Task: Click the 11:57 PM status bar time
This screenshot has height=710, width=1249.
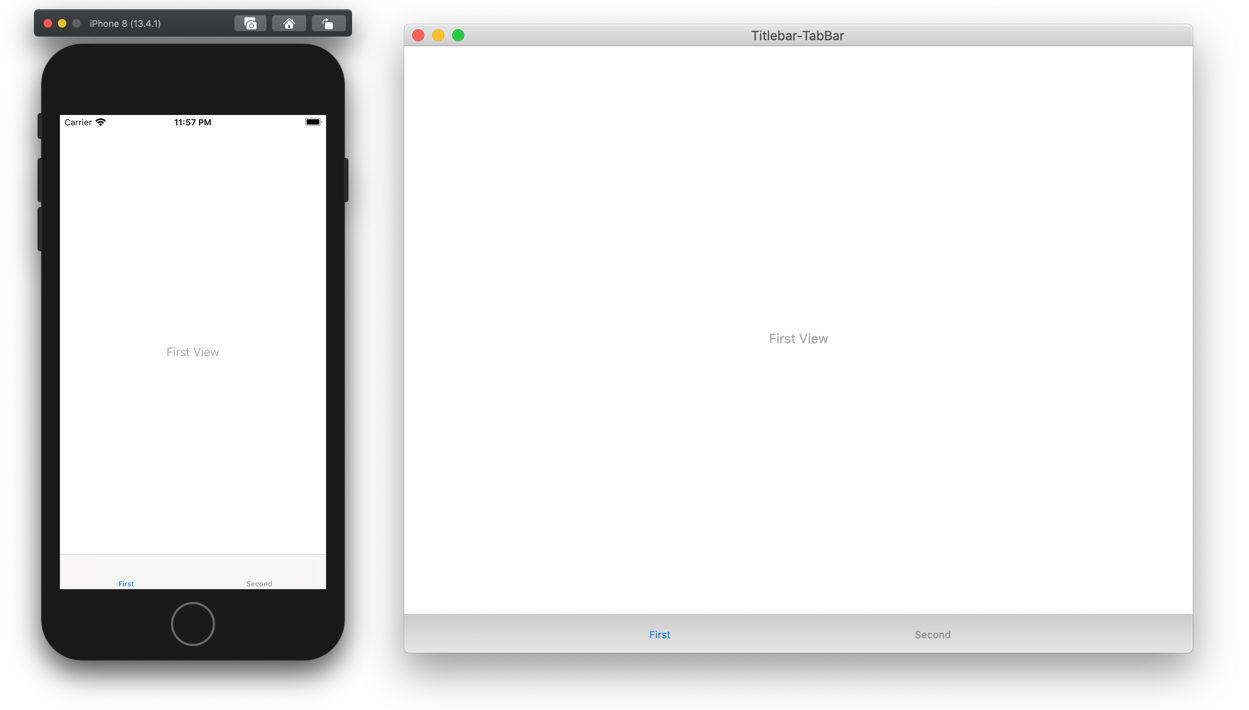Action: click(x=193, y=122)
